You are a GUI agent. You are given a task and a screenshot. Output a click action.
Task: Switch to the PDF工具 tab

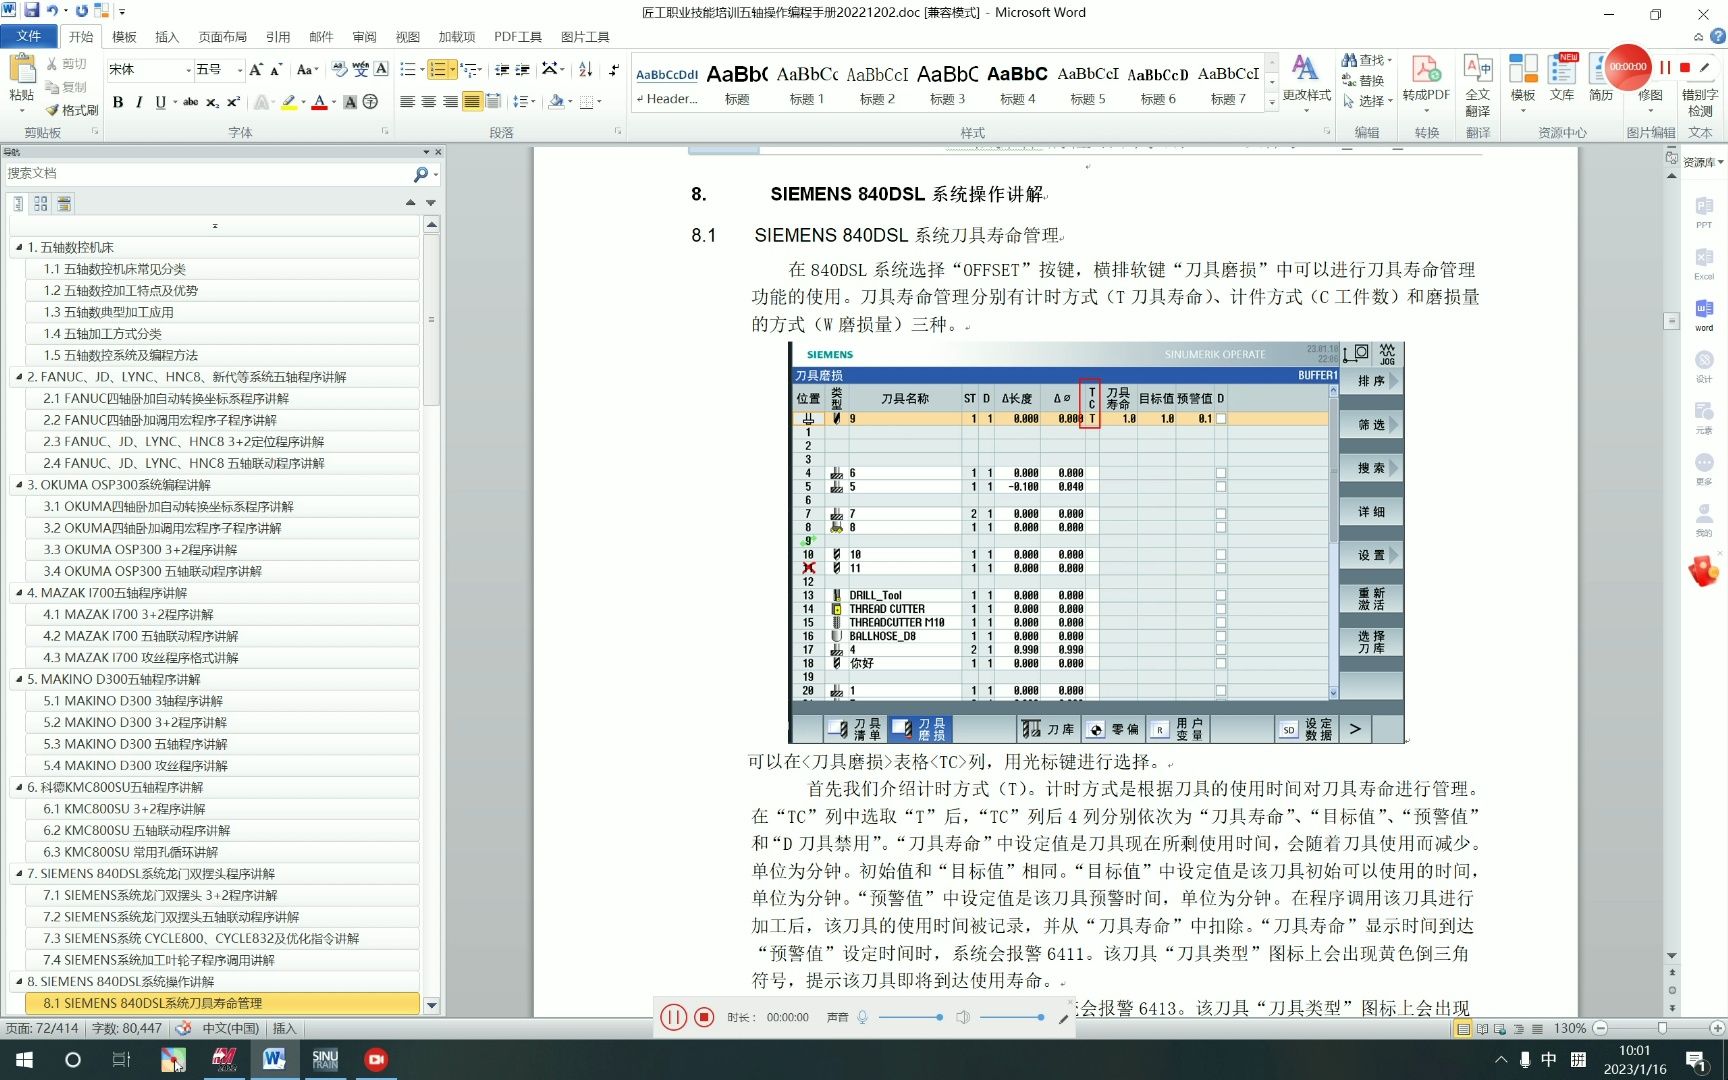tap(518, 37)
